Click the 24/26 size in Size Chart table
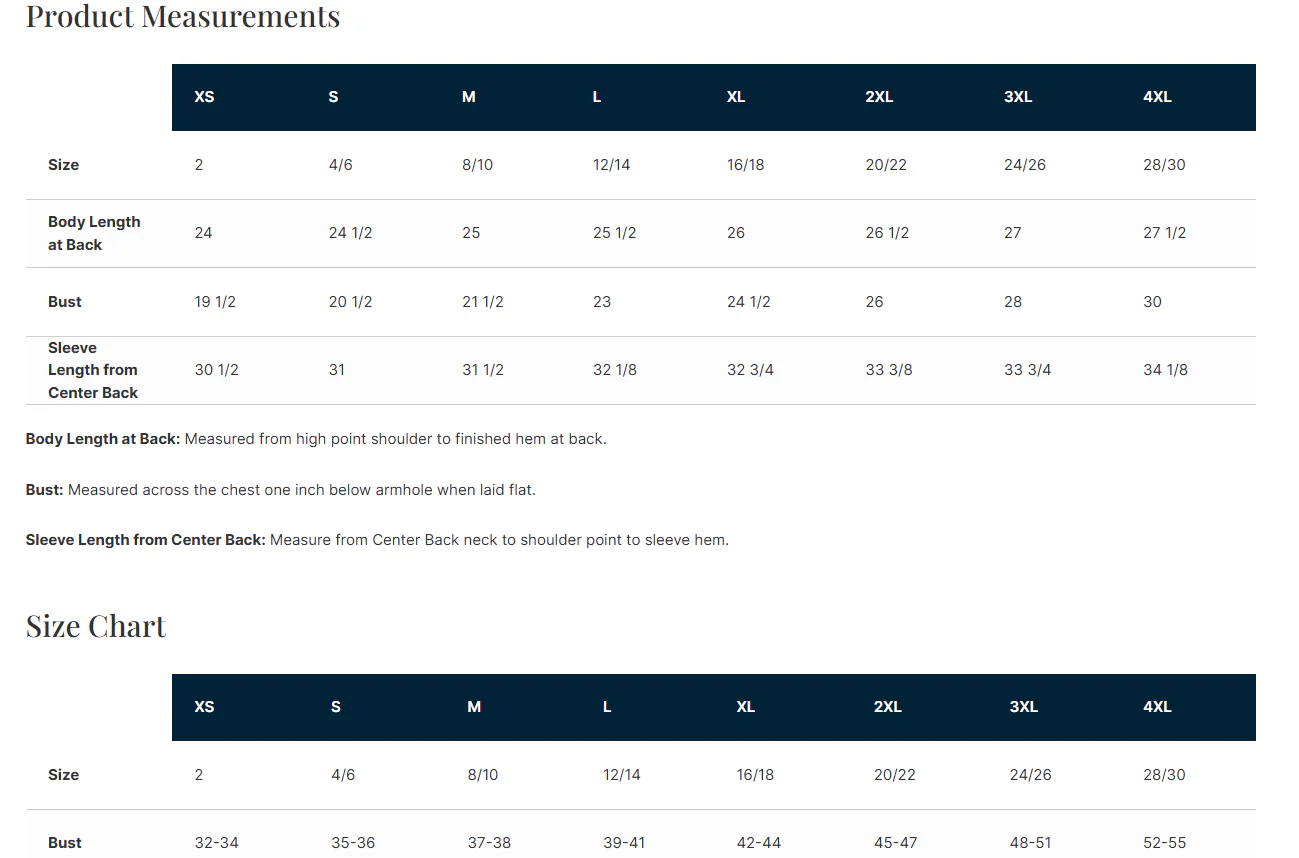The height and width of the screenshot is (858, 1299). coord(1030,775)
